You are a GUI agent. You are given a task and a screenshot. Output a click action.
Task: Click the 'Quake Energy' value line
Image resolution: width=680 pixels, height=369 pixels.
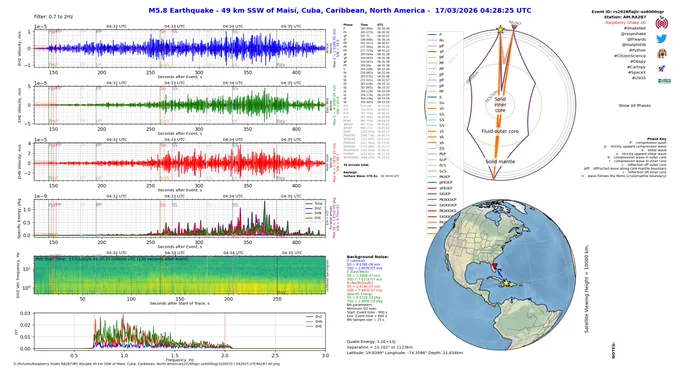coord(371,342)
